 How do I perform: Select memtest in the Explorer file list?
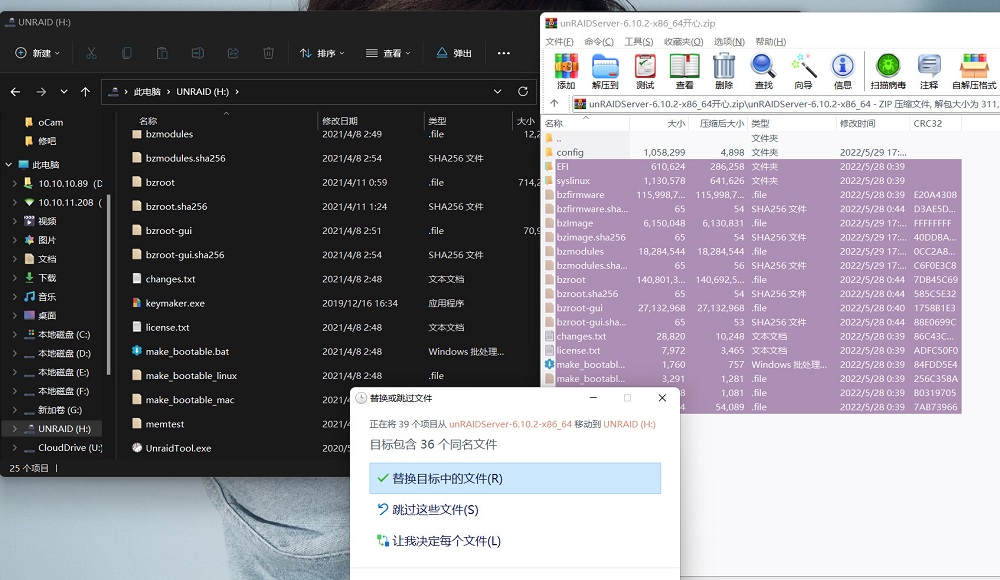[x=165, y=424]
